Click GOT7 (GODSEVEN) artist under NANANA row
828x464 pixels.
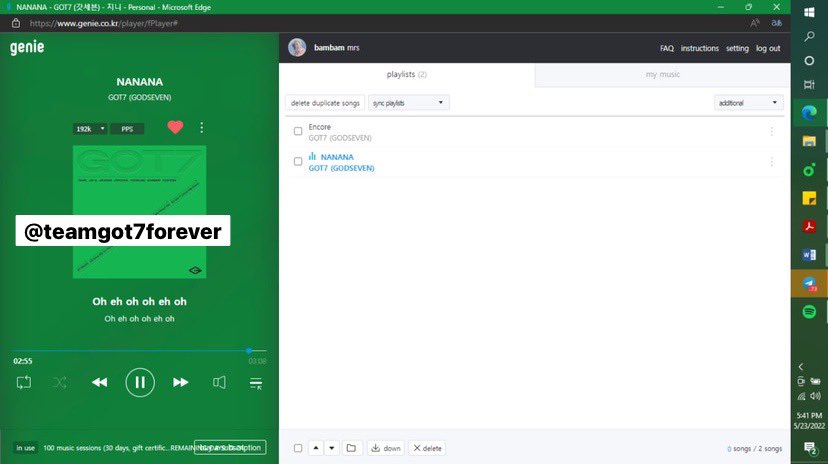341,168
